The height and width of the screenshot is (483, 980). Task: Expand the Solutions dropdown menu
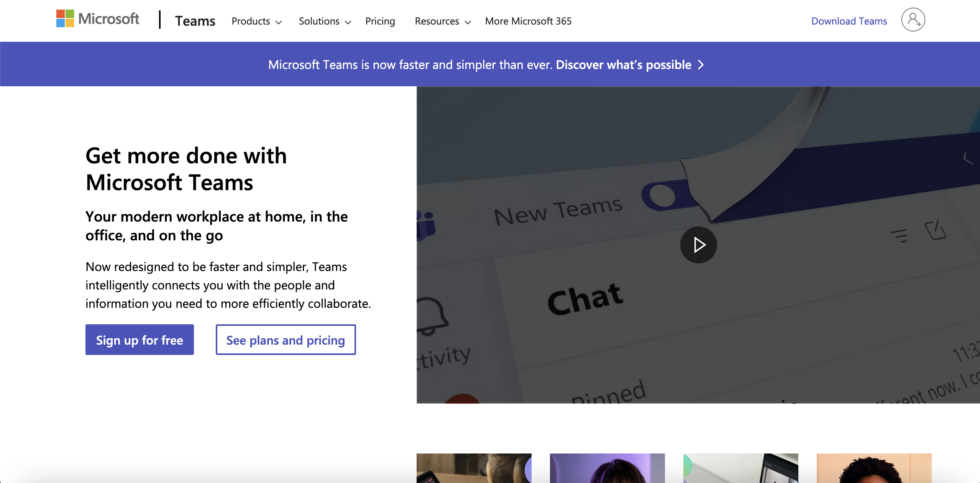point(325,21)
